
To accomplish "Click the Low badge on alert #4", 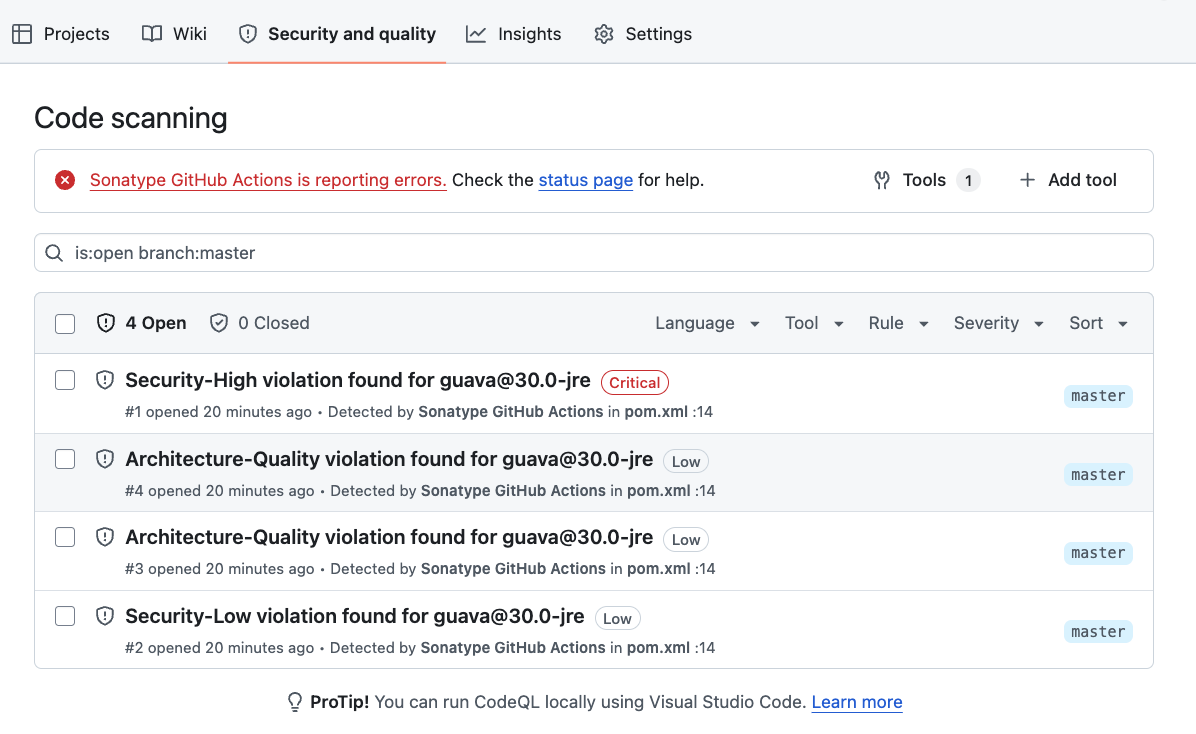I will click(686, 461).
